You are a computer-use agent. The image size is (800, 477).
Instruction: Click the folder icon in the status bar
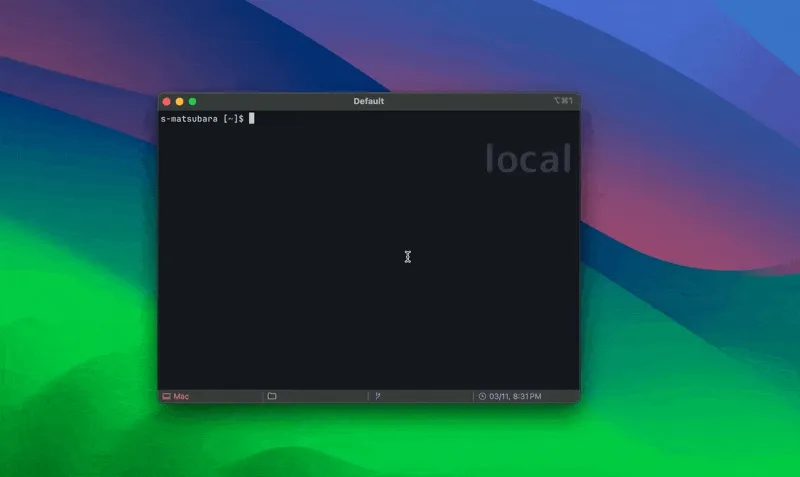(x=271, y=396)
